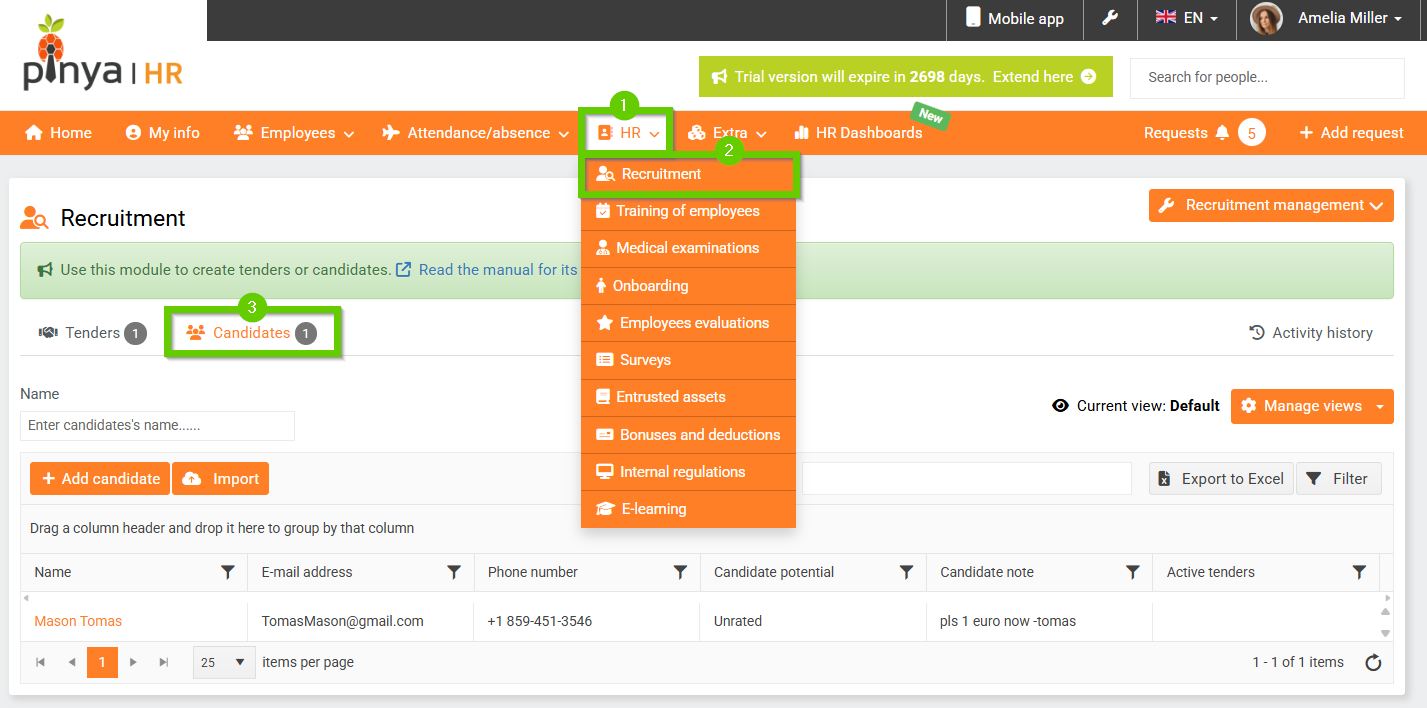1427x708 pixels.
Task: Open the Recruitment management dropdown
Action: coord(1271,205)
